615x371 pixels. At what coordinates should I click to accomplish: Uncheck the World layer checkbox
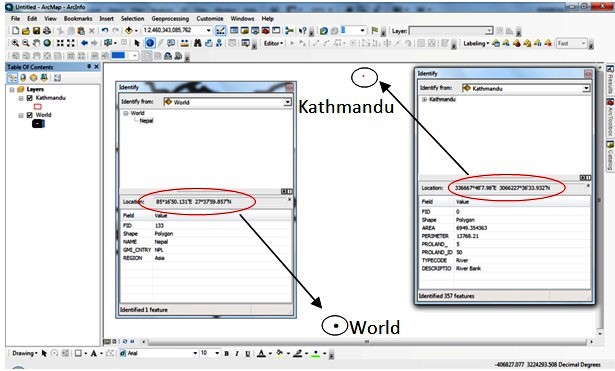click(29, 115)
